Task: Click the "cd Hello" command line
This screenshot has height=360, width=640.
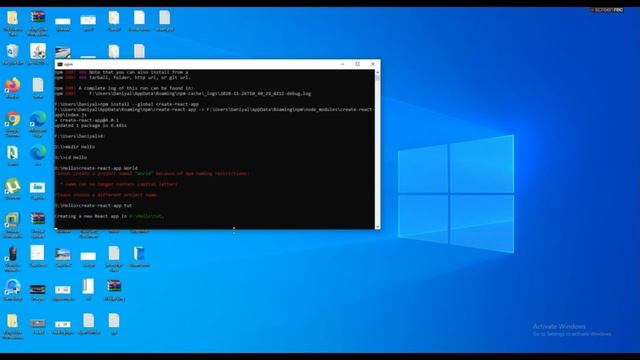Action: 71,157
